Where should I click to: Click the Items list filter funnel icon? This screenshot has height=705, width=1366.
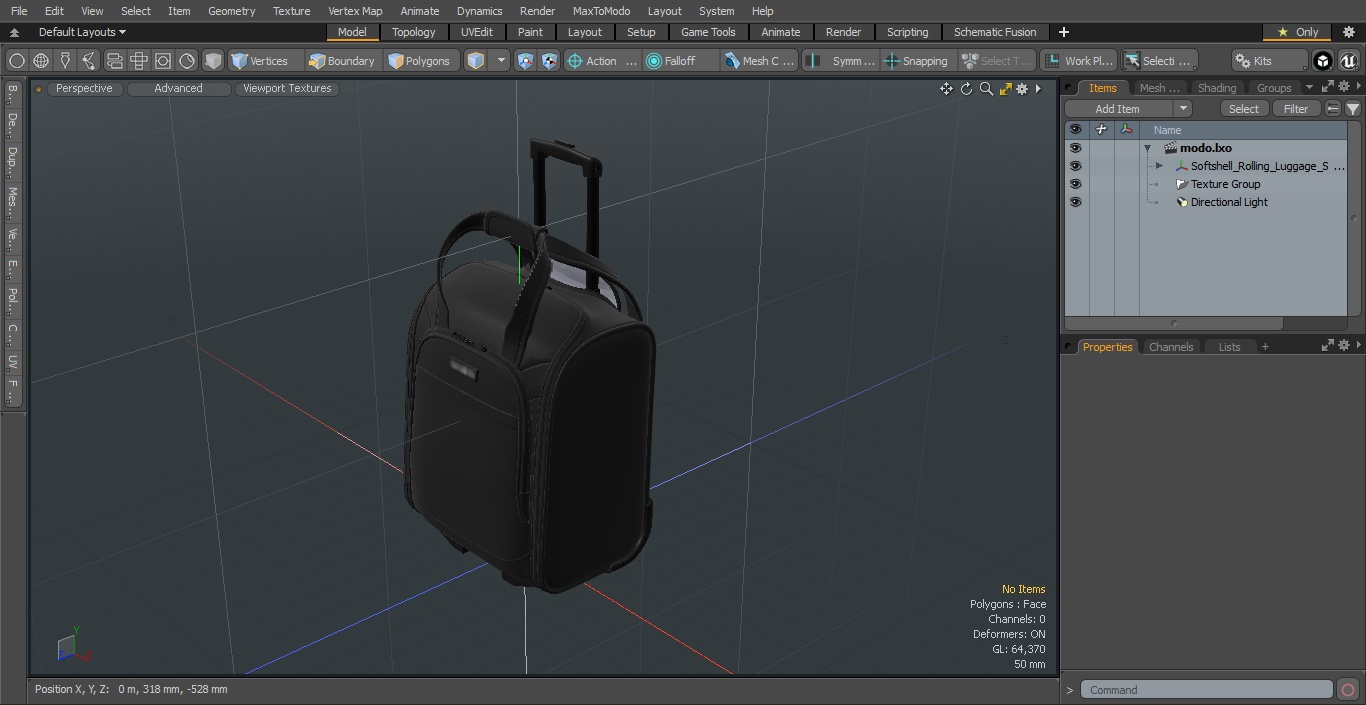point(1353,109)
